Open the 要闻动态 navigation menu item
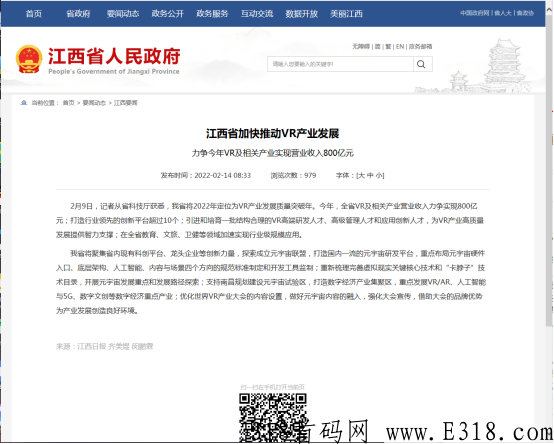Screen dimensions: 554x444 (x=123, y=13)
